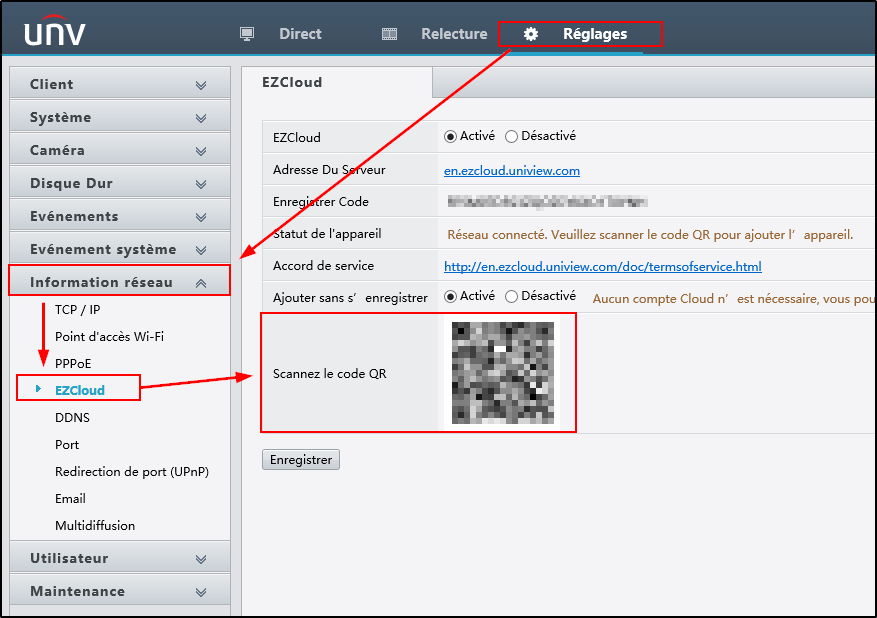Expand the Système section chevron

pyautogui.click(x=201, y=118)
